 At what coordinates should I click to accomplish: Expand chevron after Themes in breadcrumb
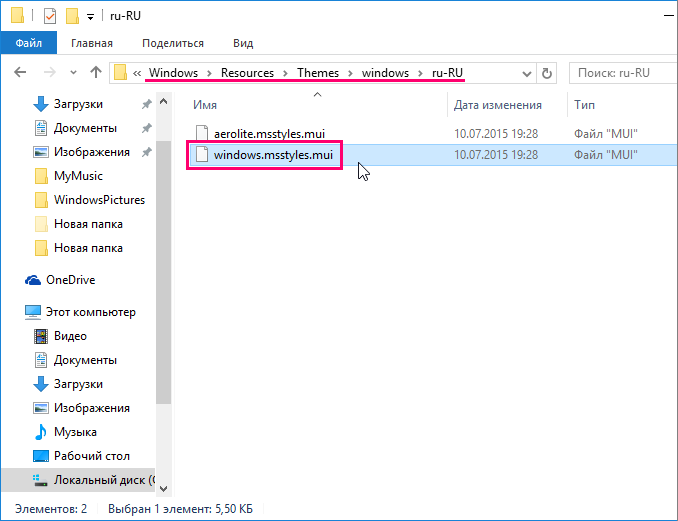pyautogui.click(x=350, y=74)
